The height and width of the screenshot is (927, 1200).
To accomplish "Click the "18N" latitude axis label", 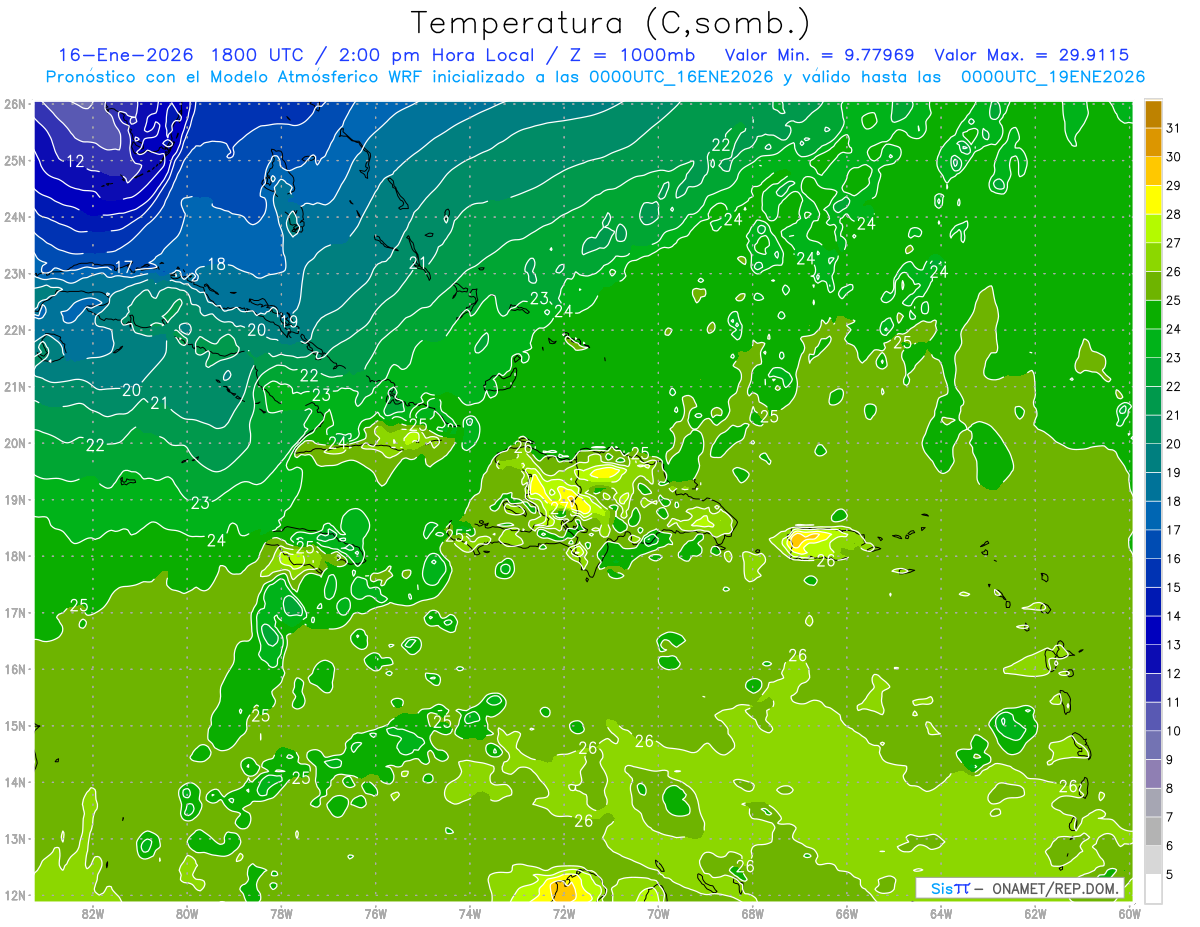I will point(15,556).
